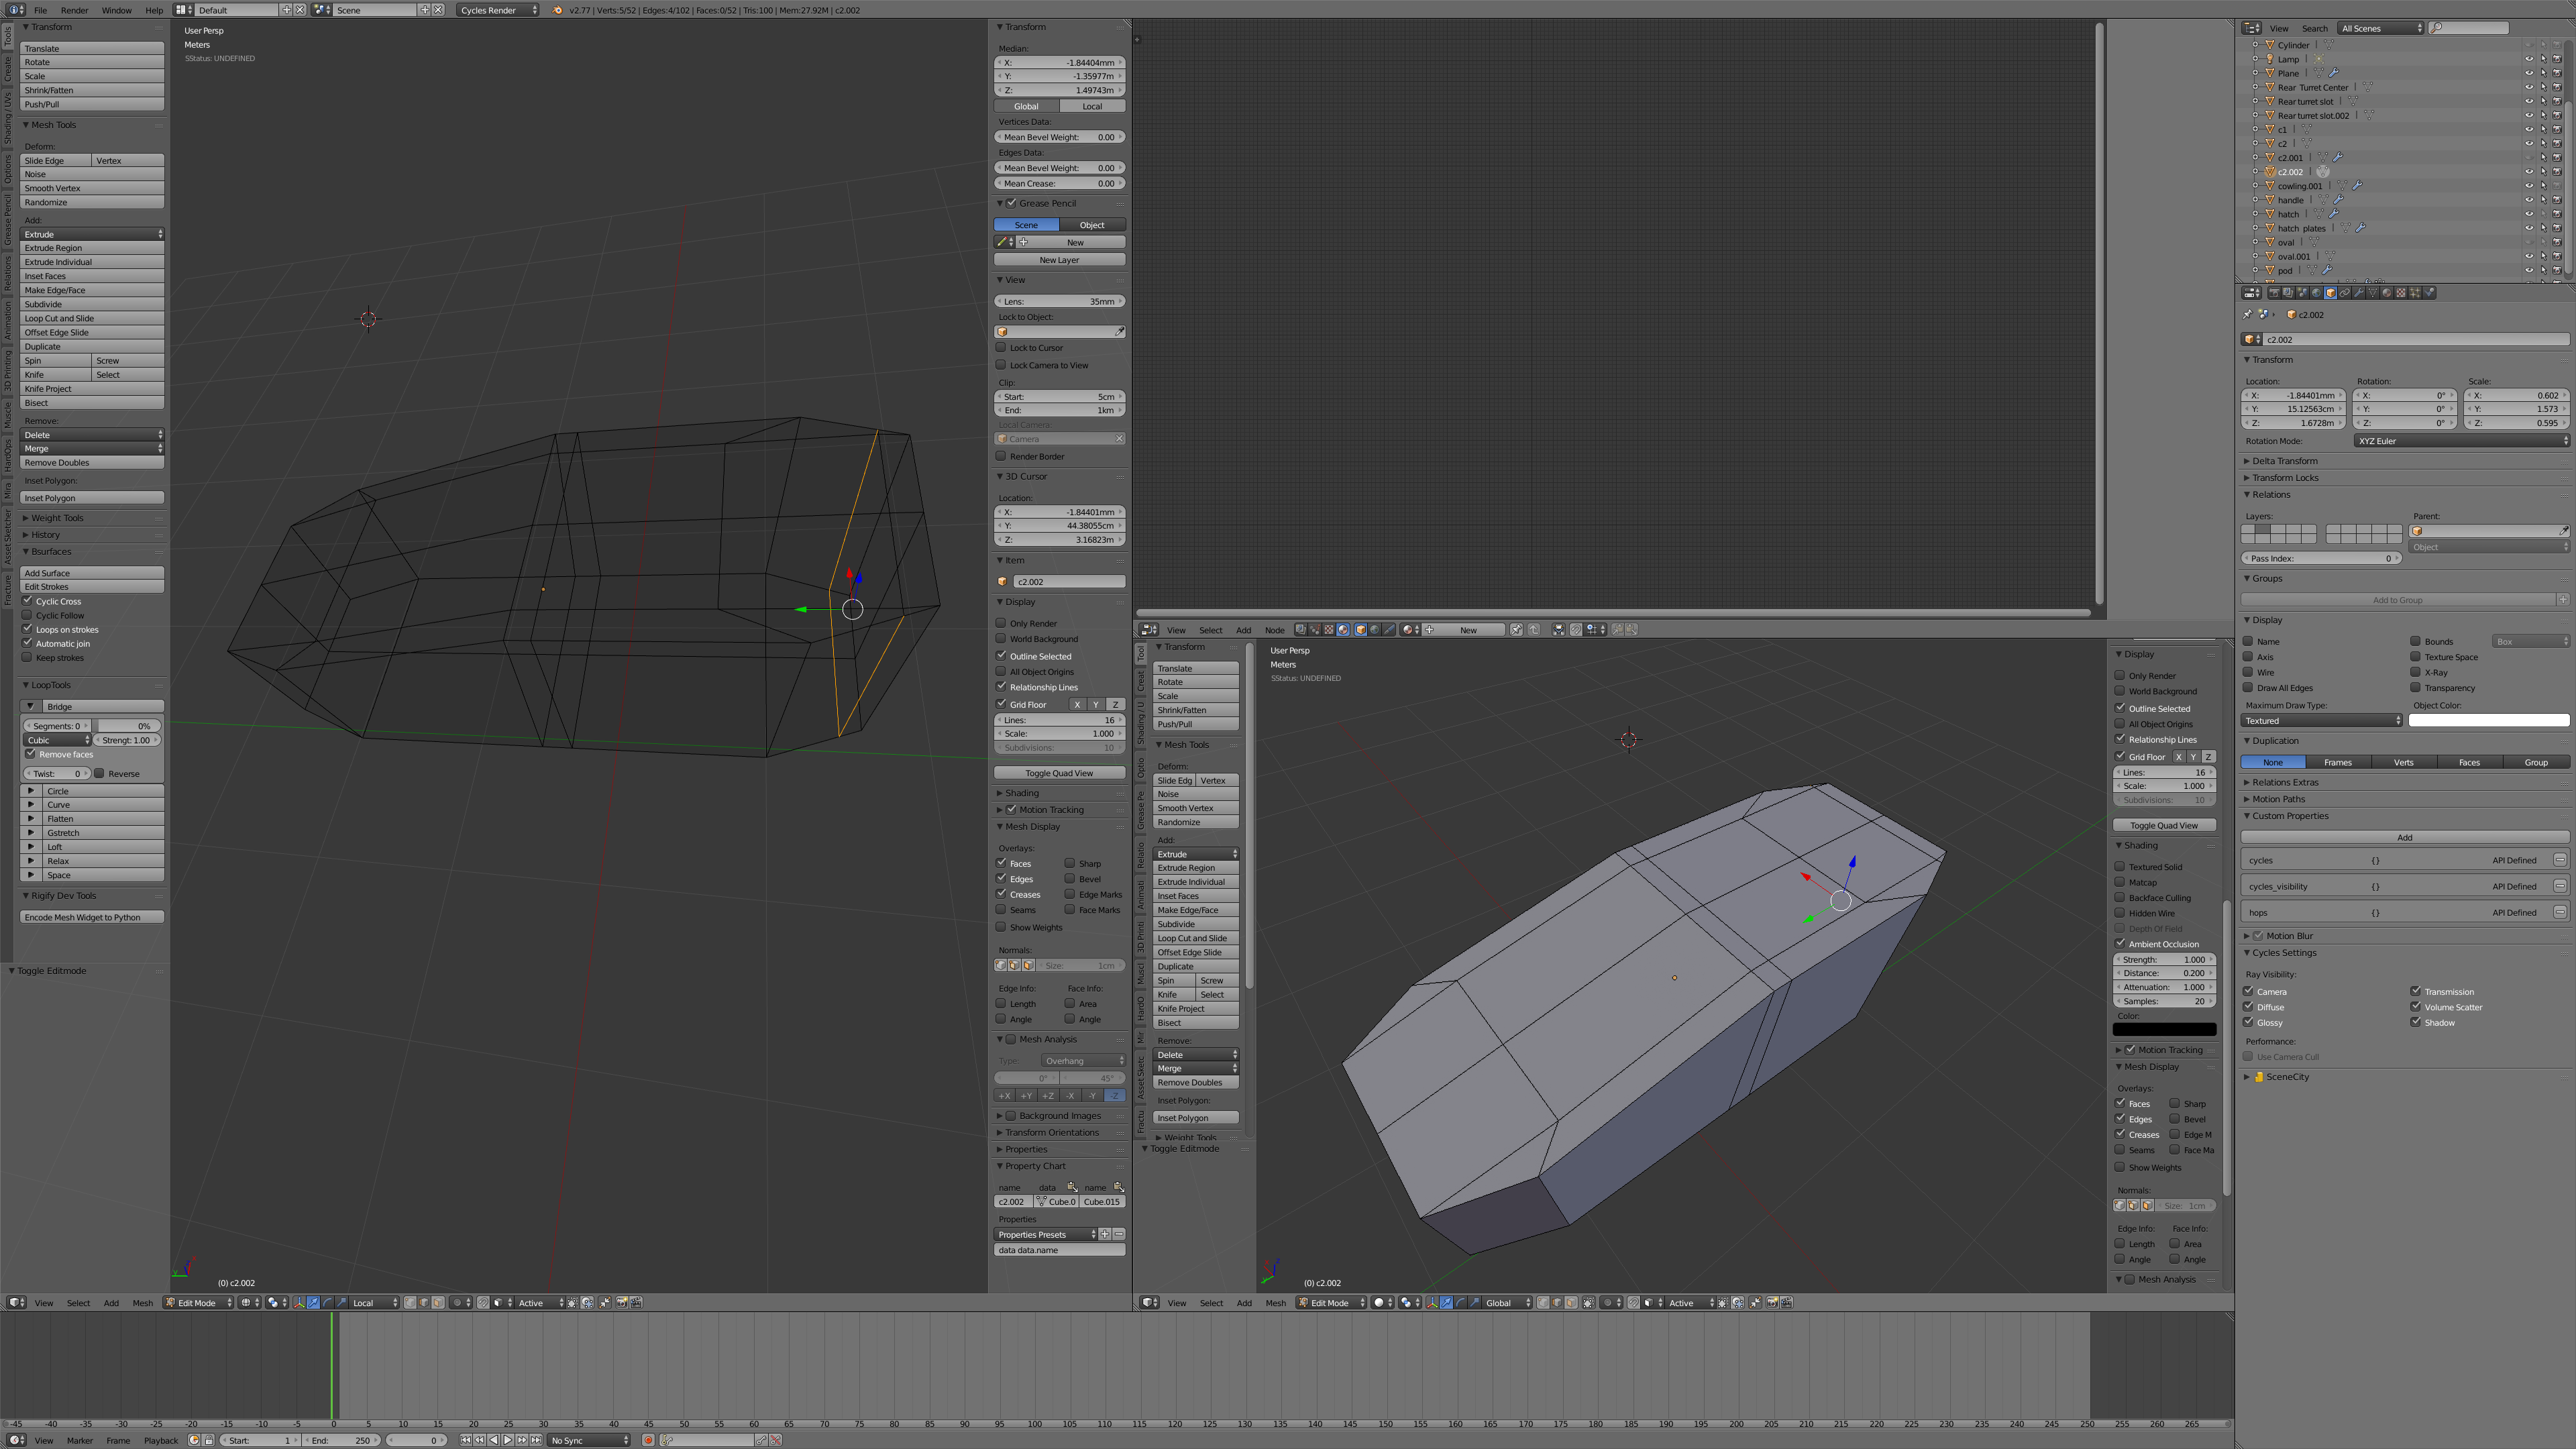This screenshot has width=2576, height=1449.
Task: Open Mesh menu in left viewport header
Action: tap(143, 1303)
